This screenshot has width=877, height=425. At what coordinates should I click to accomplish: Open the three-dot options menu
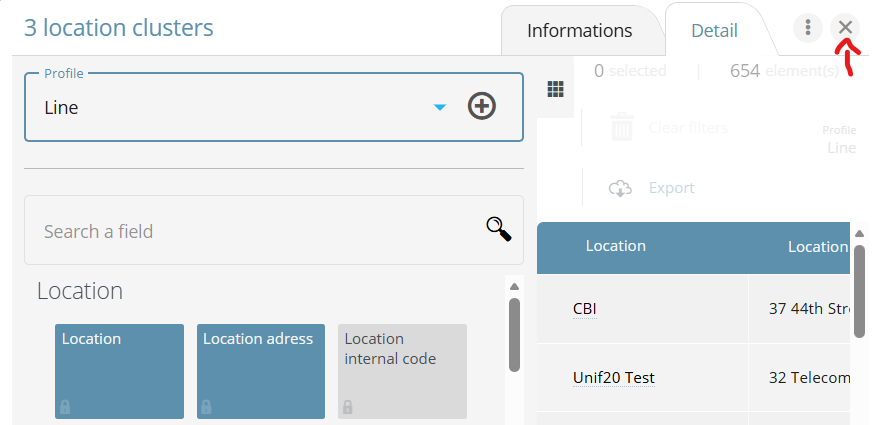click(808, 28)
